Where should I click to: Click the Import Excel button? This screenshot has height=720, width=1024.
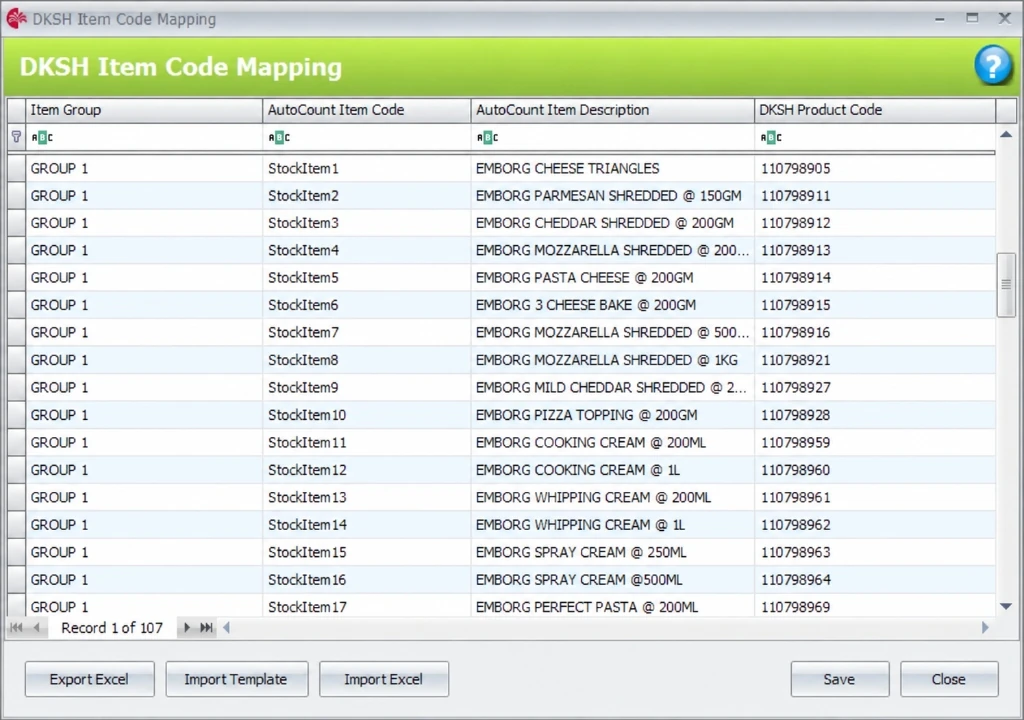point(384,679)
